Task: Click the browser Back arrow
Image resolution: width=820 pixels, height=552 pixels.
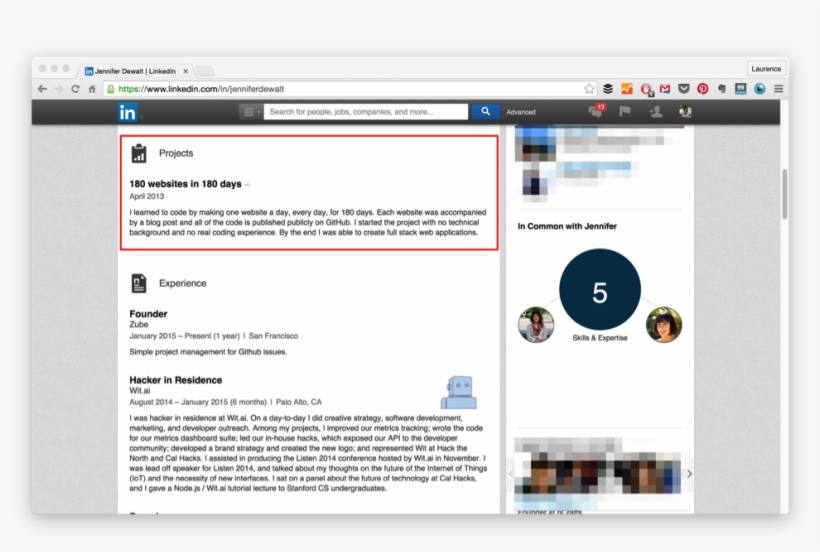Action: 42,89
